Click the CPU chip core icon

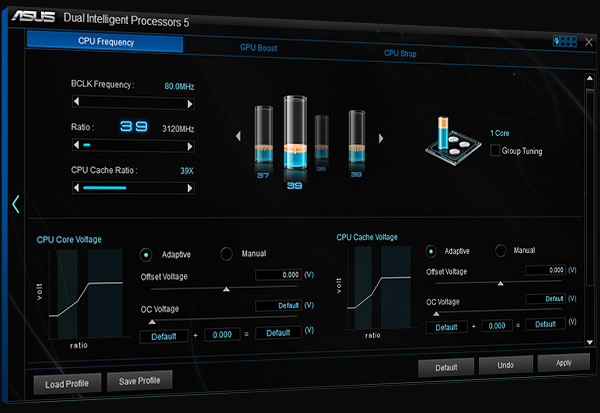[451, 140]
